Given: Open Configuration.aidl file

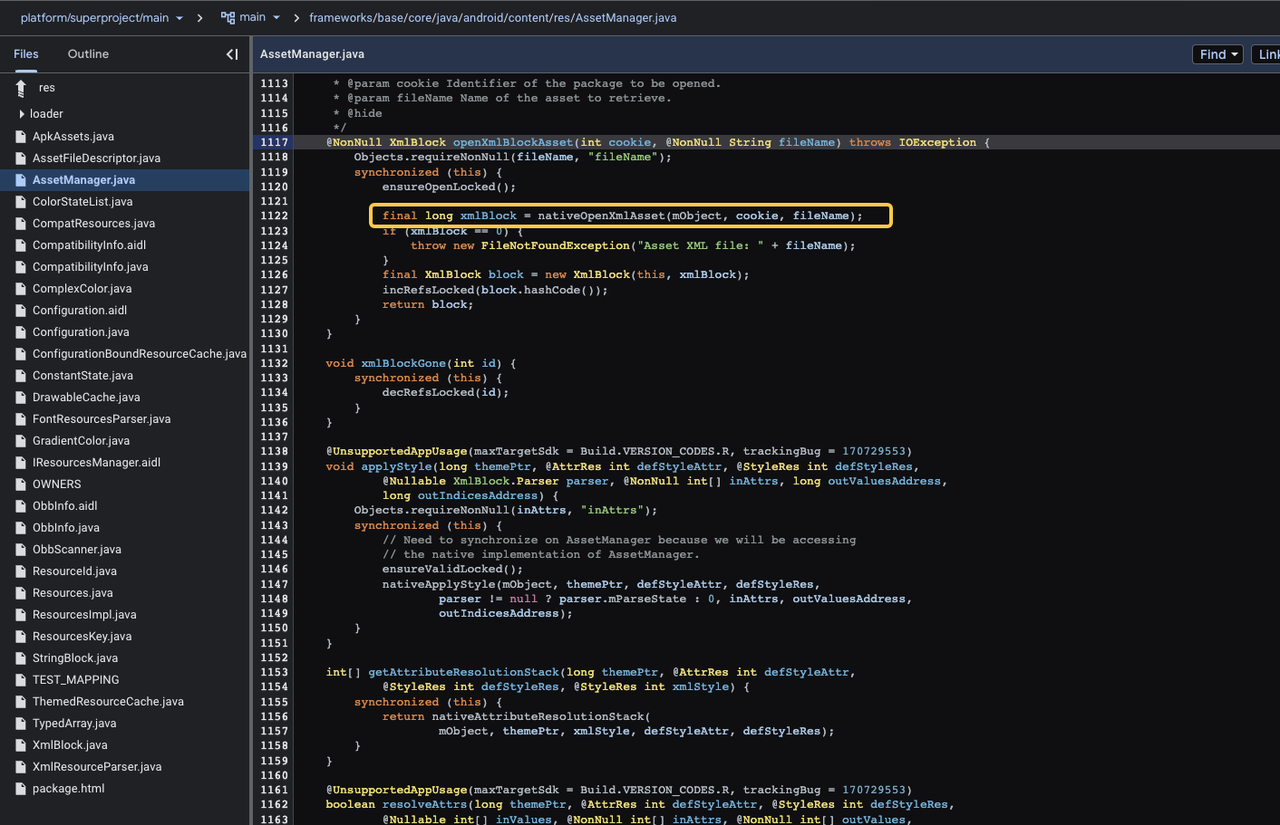Looking at the screenshot, I should pyautogui.click(x=79, y=310).
